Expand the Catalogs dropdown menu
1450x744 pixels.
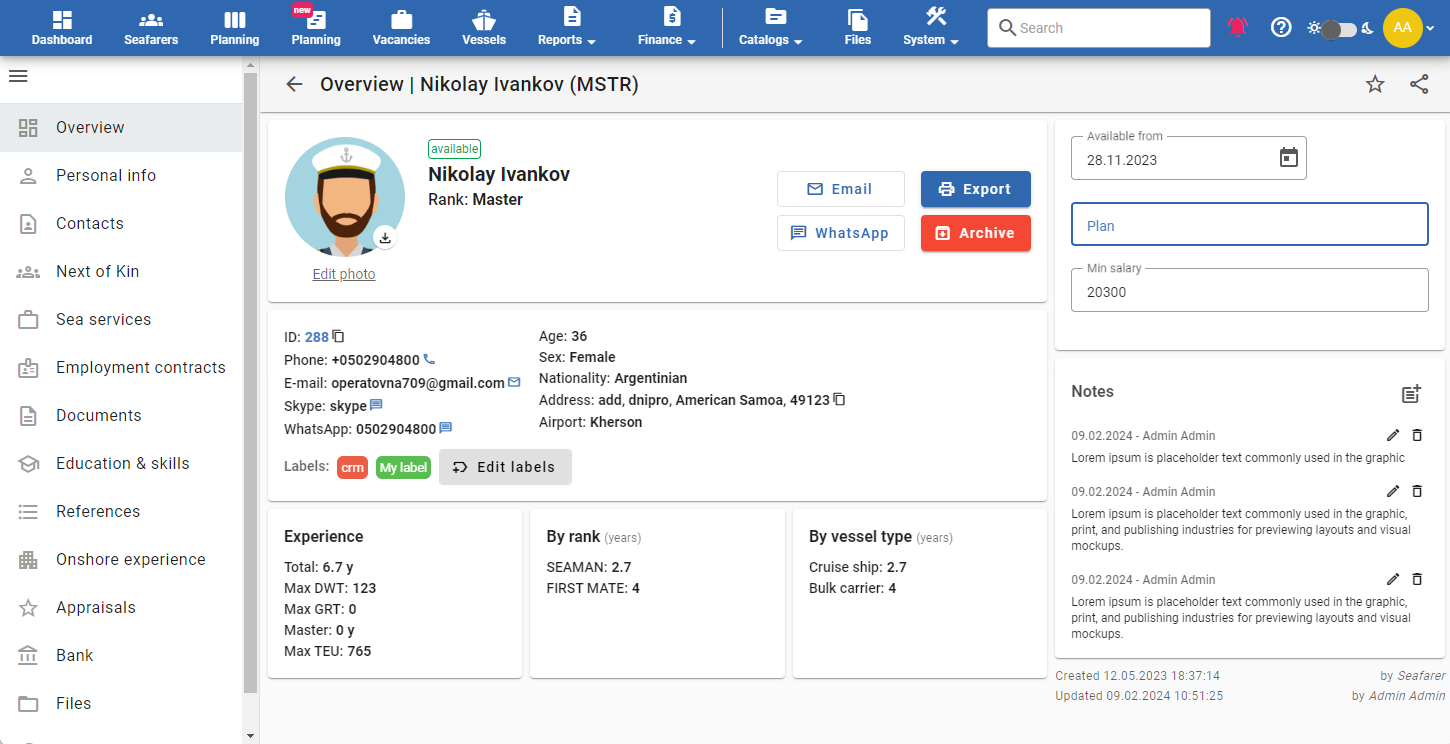coord(771,28)
